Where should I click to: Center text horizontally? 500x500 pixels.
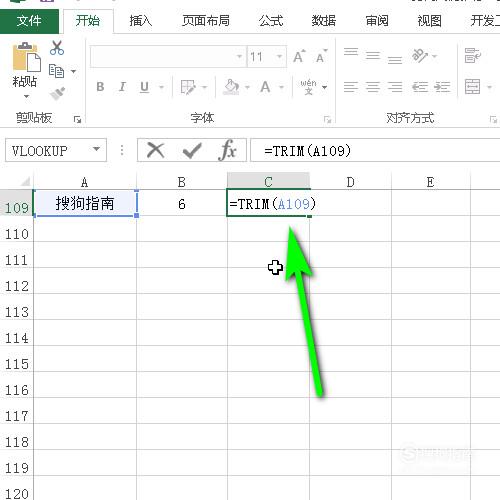[373, 87]
